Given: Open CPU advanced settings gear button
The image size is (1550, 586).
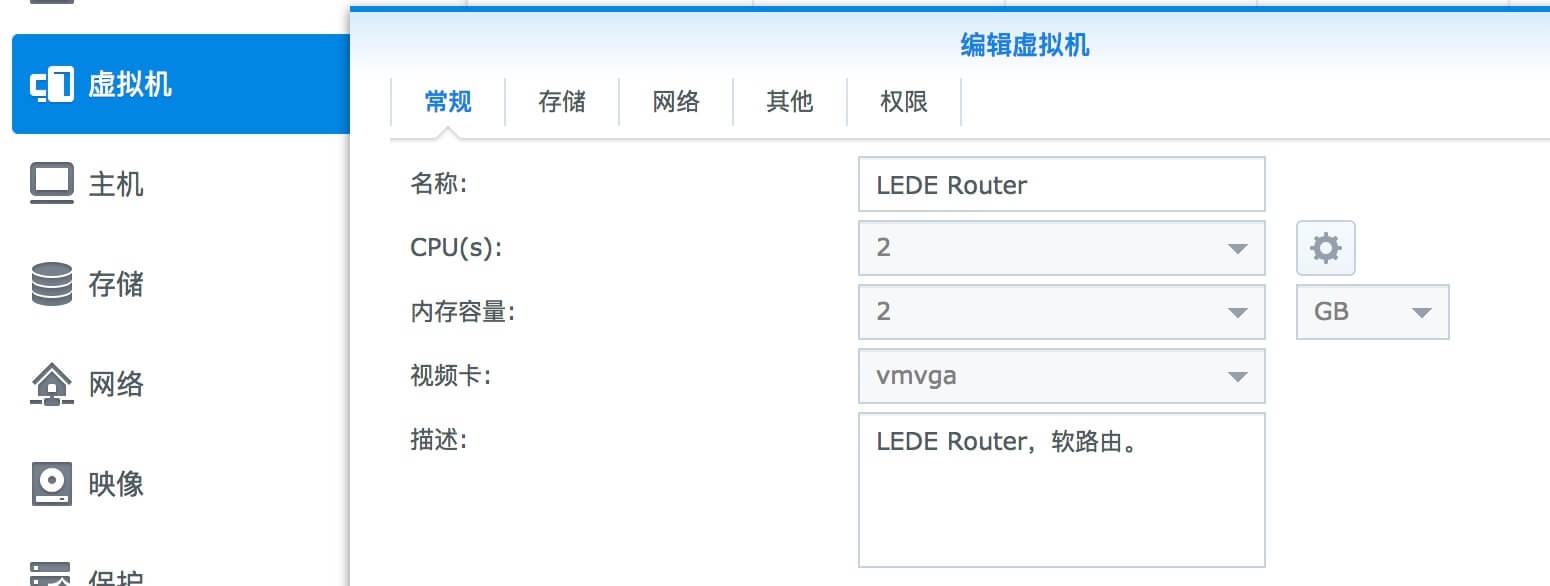Looking at the screenshot, I should click(x=1326, y=248).
